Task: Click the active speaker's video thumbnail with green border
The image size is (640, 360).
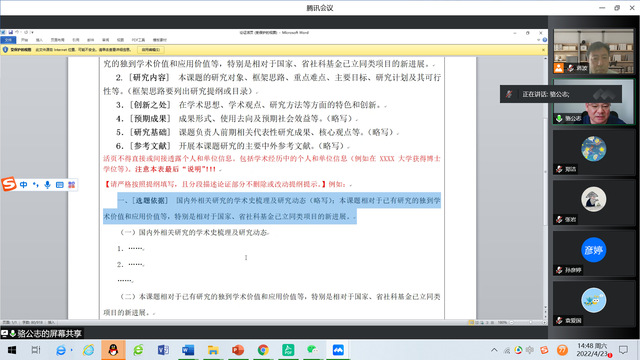Action: click(593, 102)
